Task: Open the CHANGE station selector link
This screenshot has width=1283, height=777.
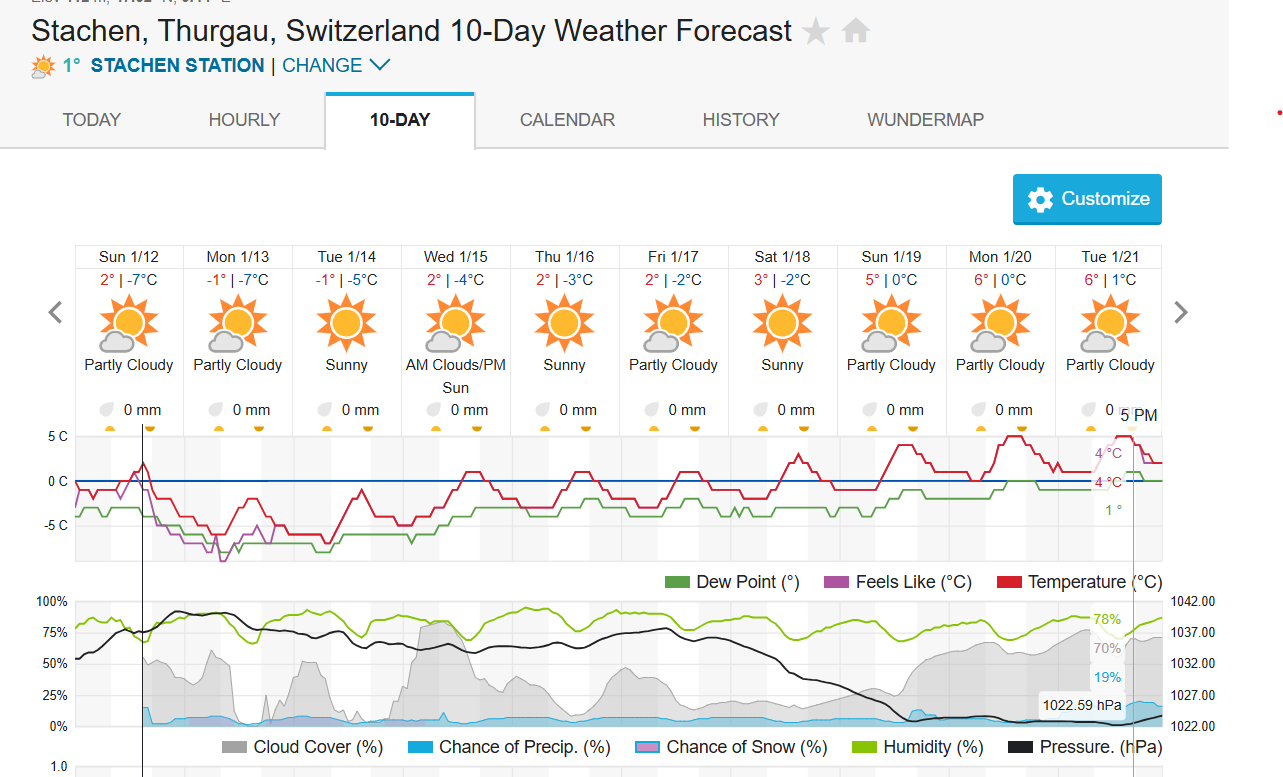Action: [x=322, y=66]
